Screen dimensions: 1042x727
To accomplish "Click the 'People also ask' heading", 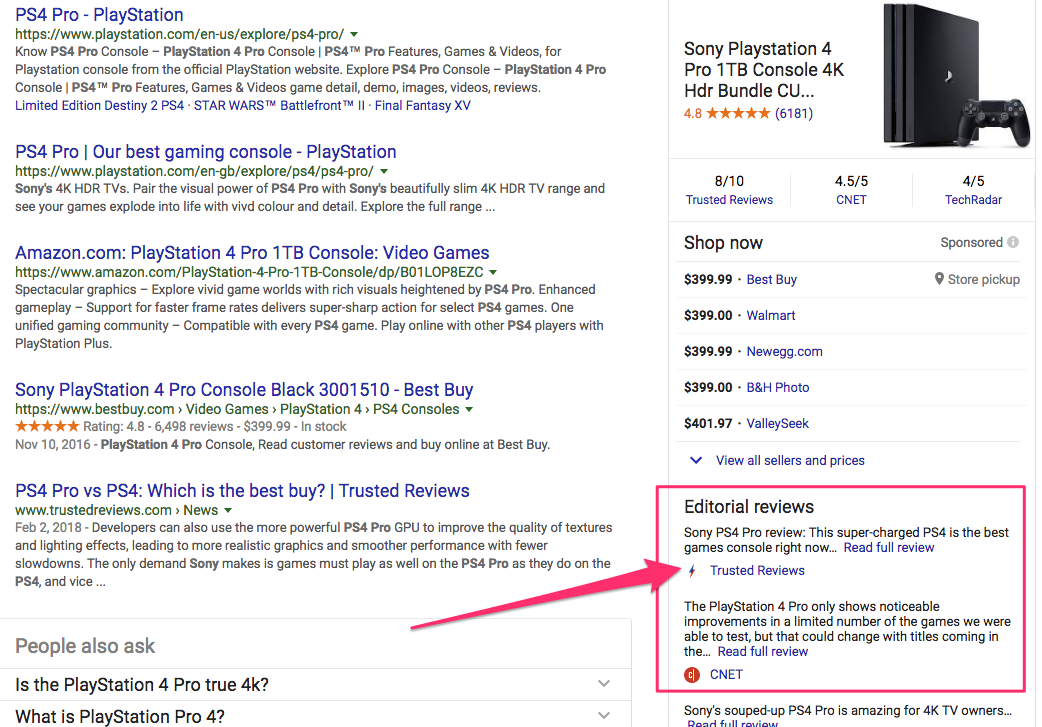I will tap(85, 646).
